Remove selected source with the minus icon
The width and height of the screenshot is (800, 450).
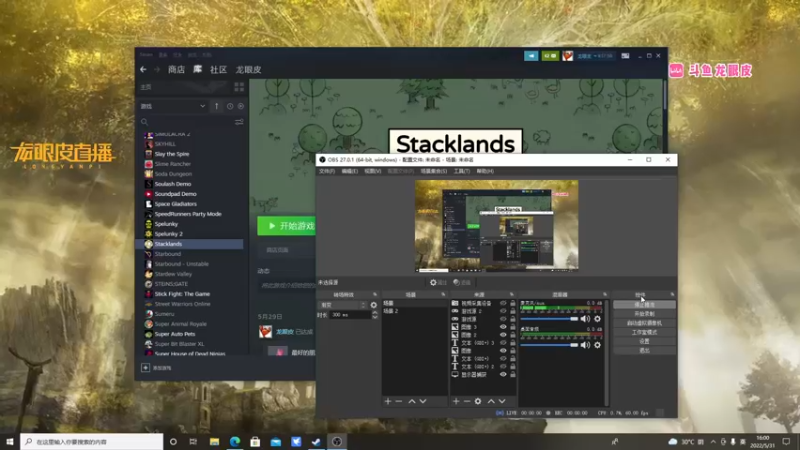click(467, 402)
